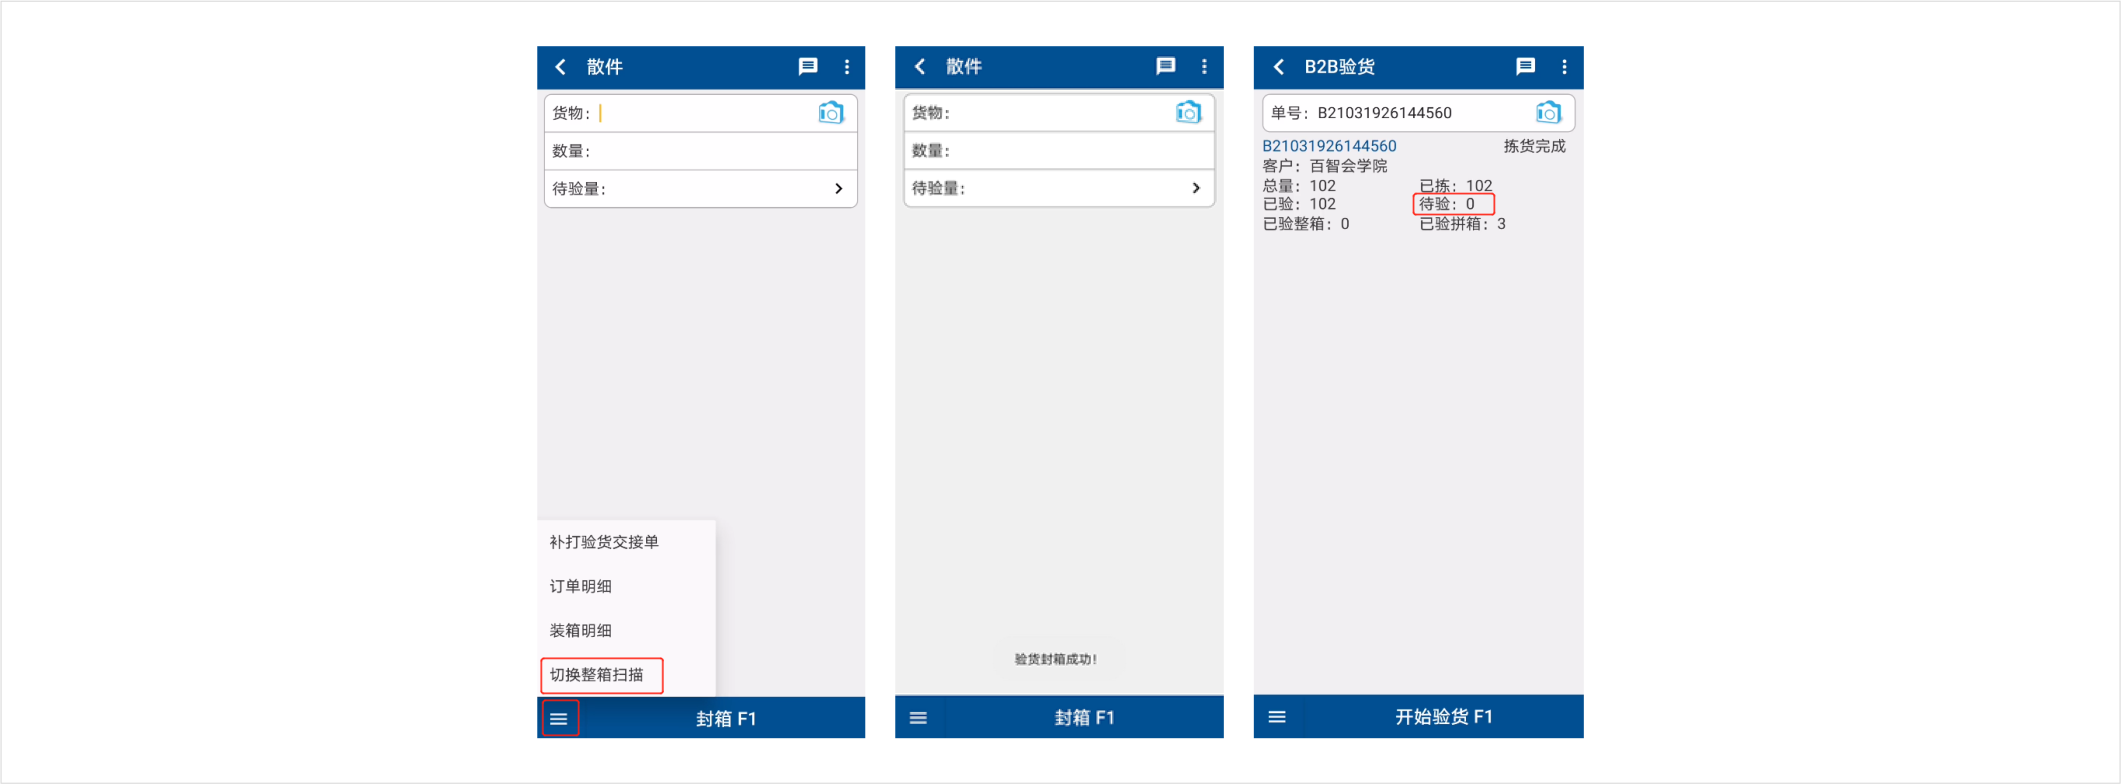Screen dimensions: 2121x784
Task: Tap back arrow on B2B验货 screen
Action: point(1278,67)
